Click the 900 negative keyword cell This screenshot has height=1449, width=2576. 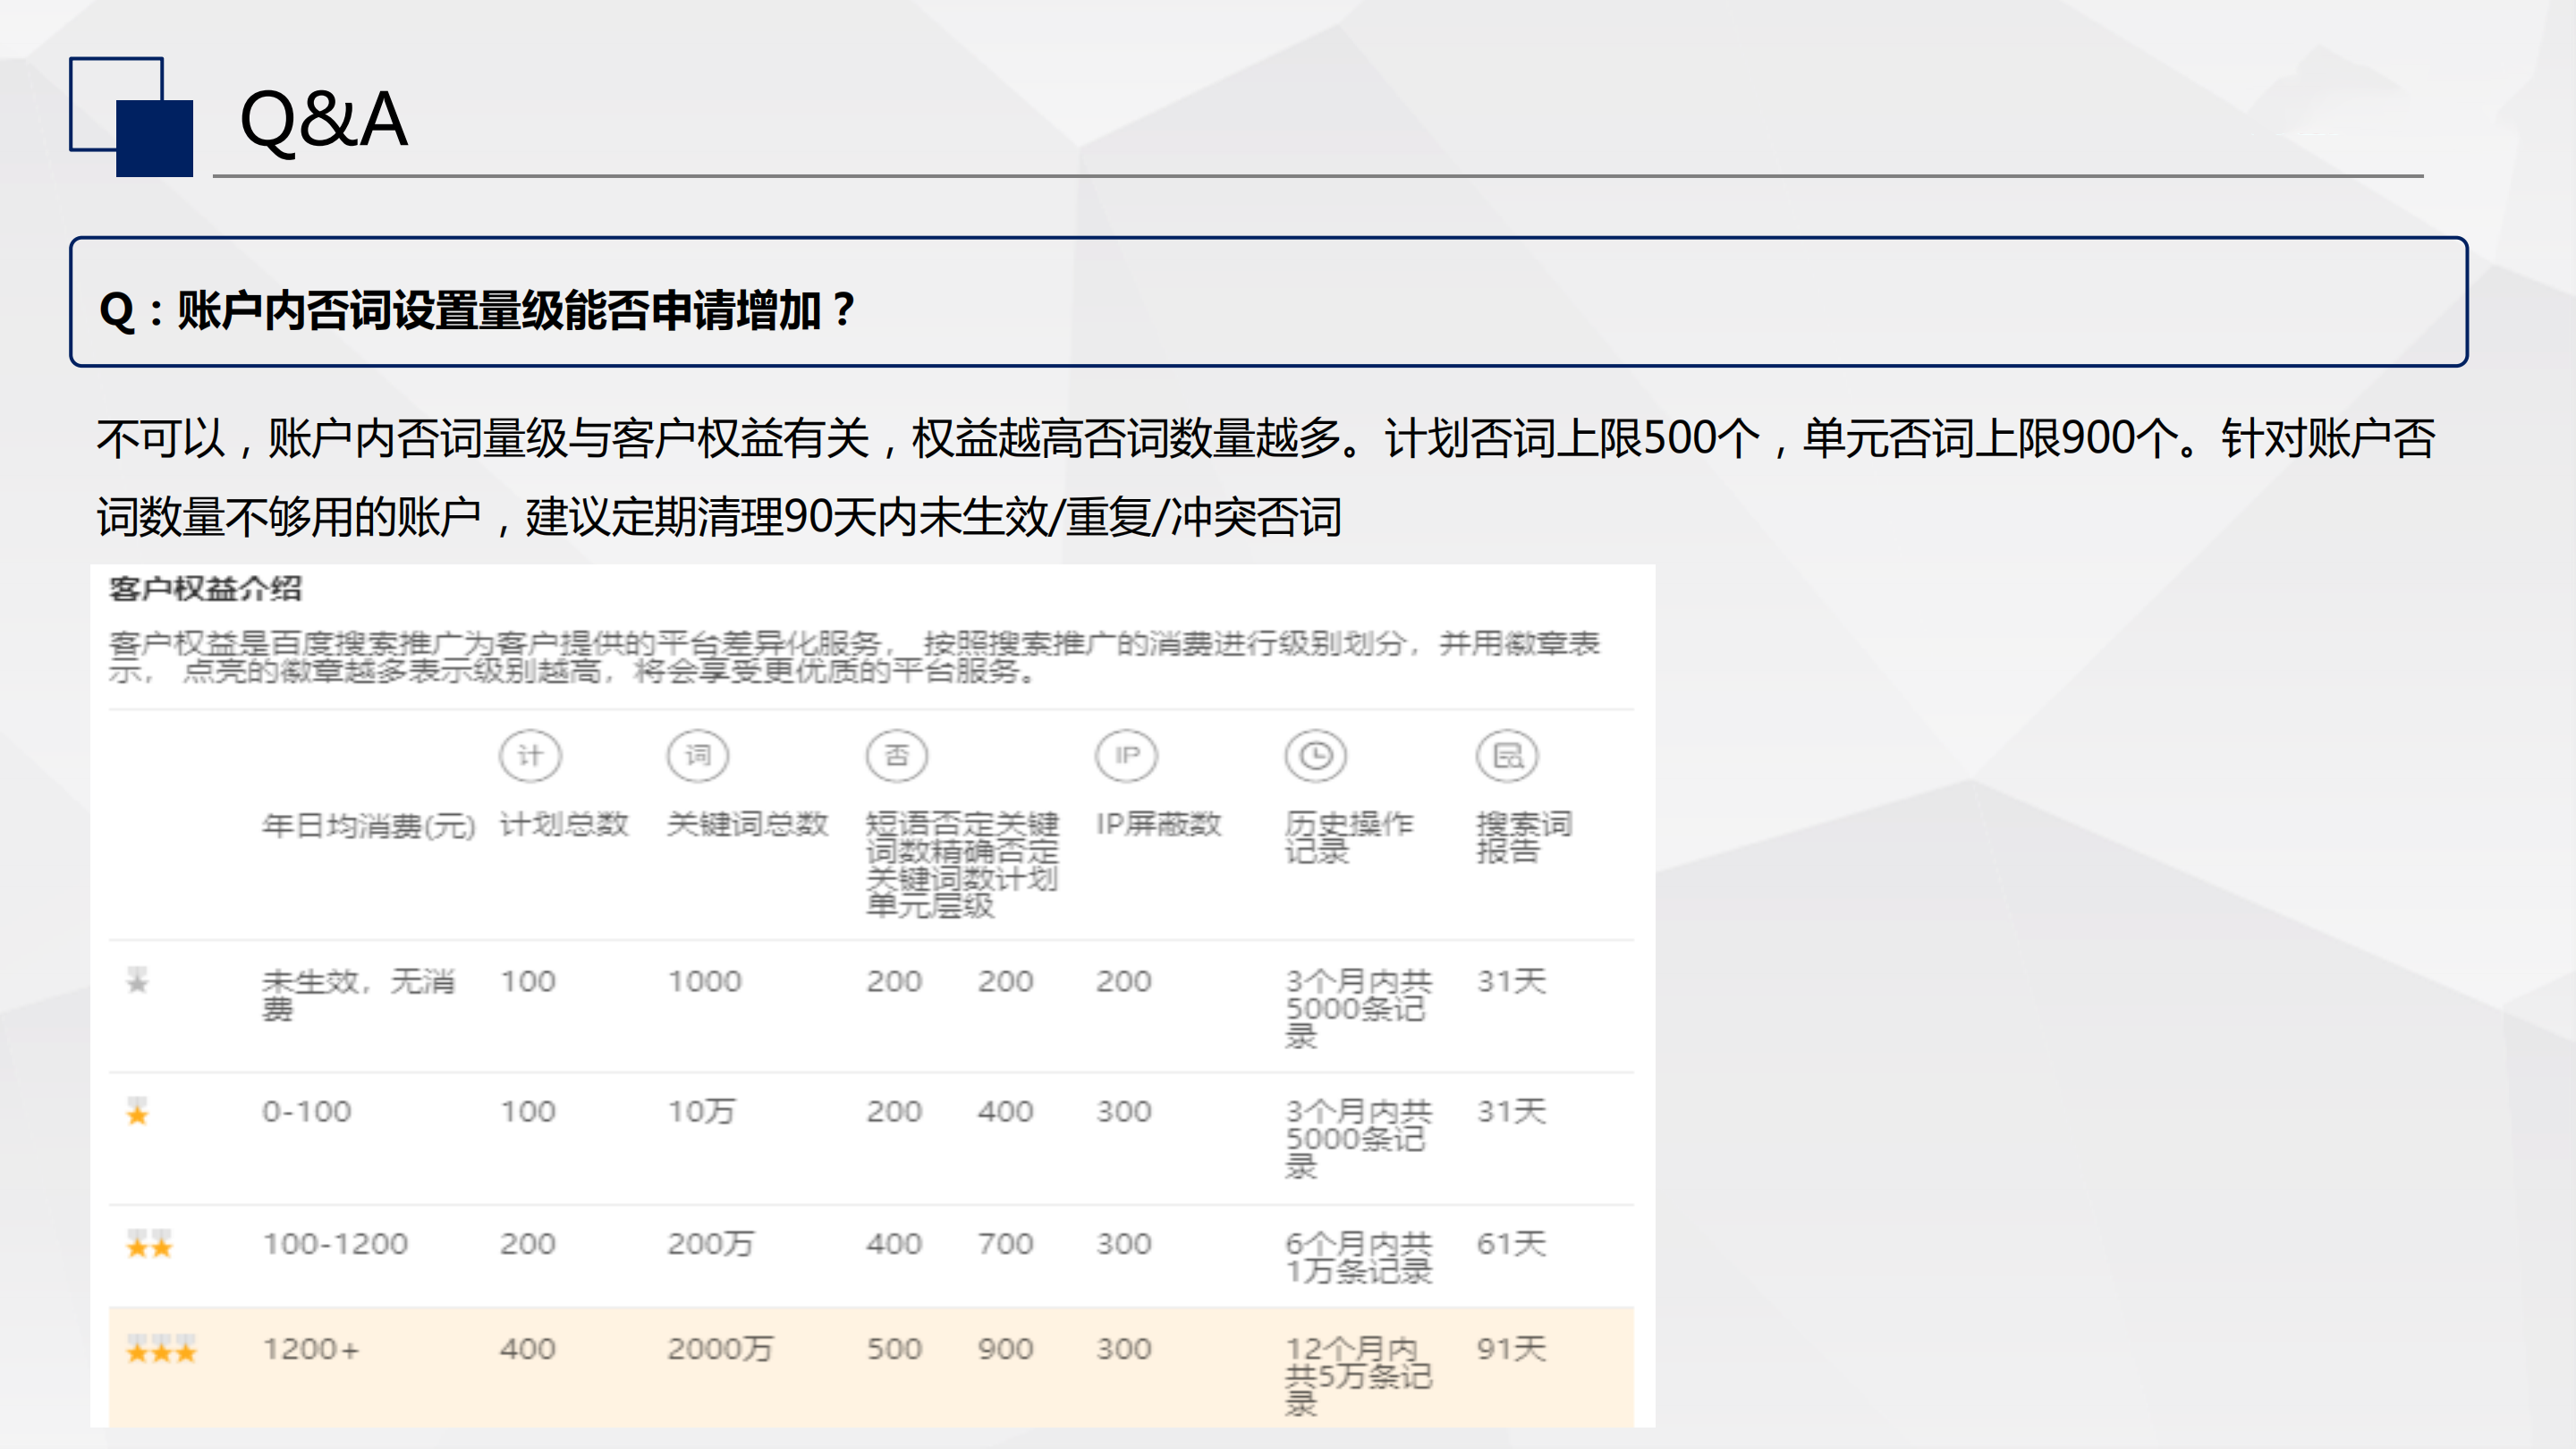1006,1349
